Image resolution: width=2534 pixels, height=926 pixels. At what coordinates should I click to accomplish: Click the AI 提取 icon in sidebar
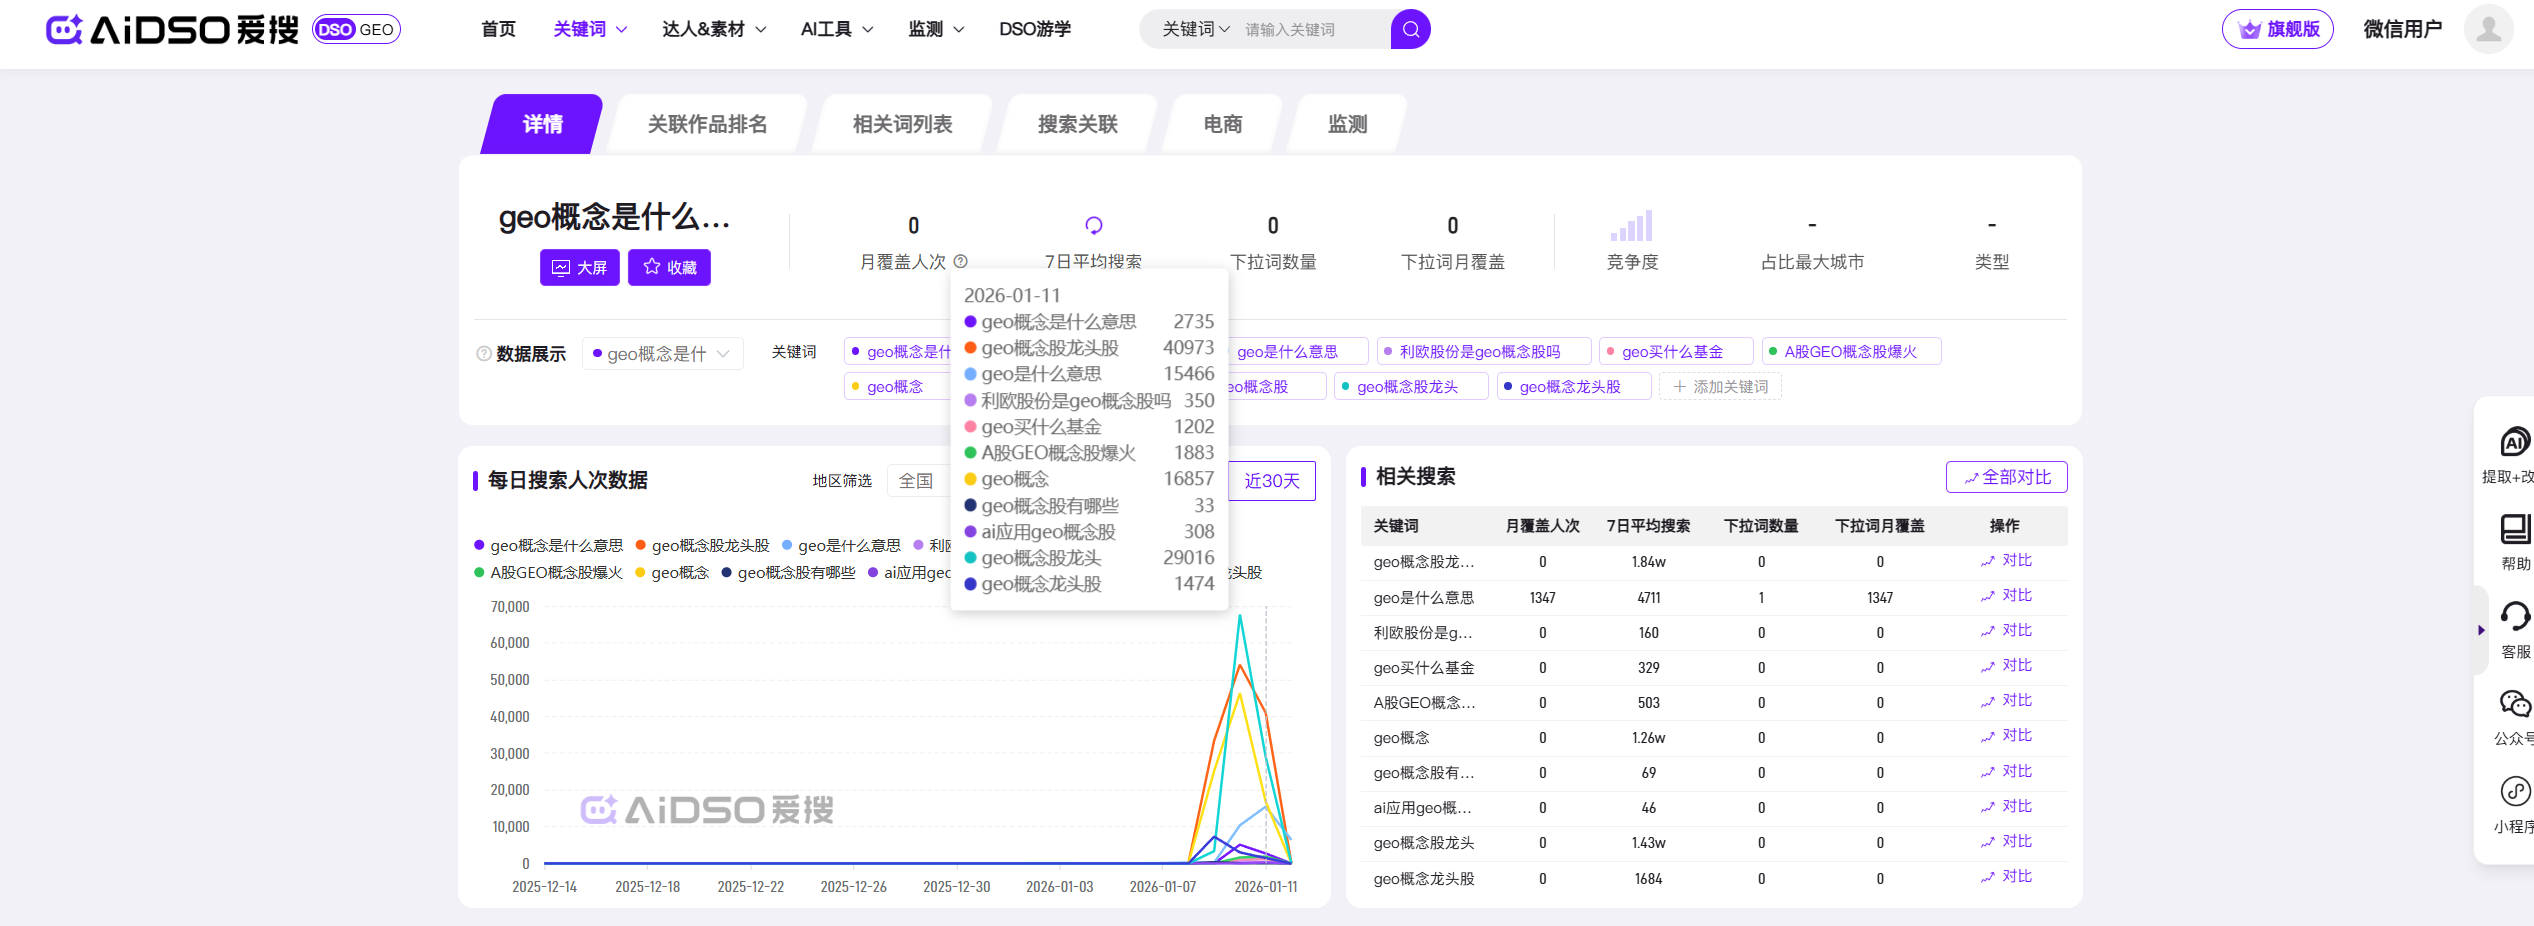pyautogui.click(x=2514, y=442)
